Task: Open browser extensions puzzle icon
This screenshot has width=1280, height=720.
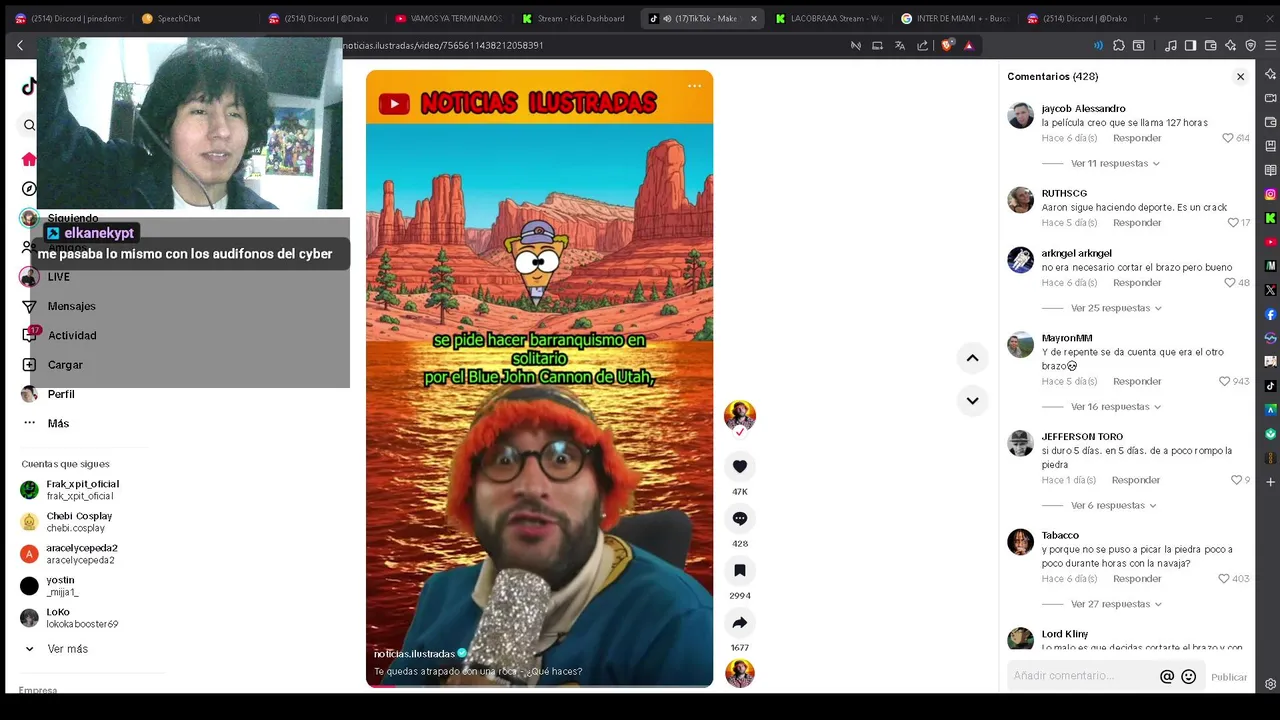Action: [x=1119, y=45]
